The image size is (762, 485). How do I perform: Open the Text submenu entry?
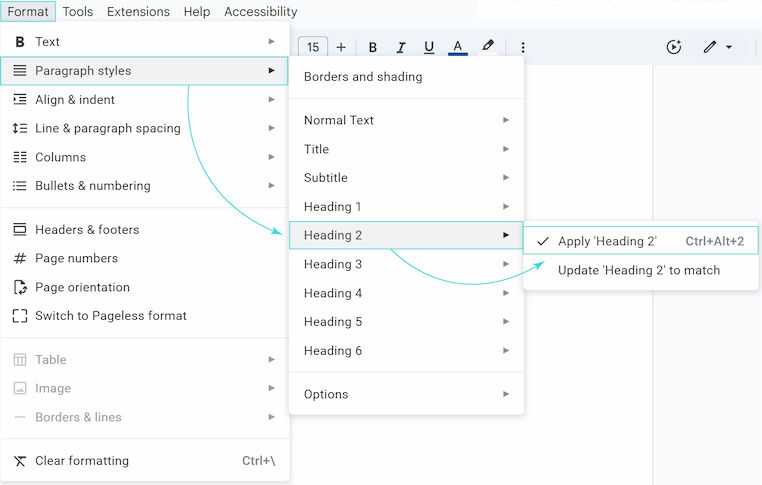(145, 42)
